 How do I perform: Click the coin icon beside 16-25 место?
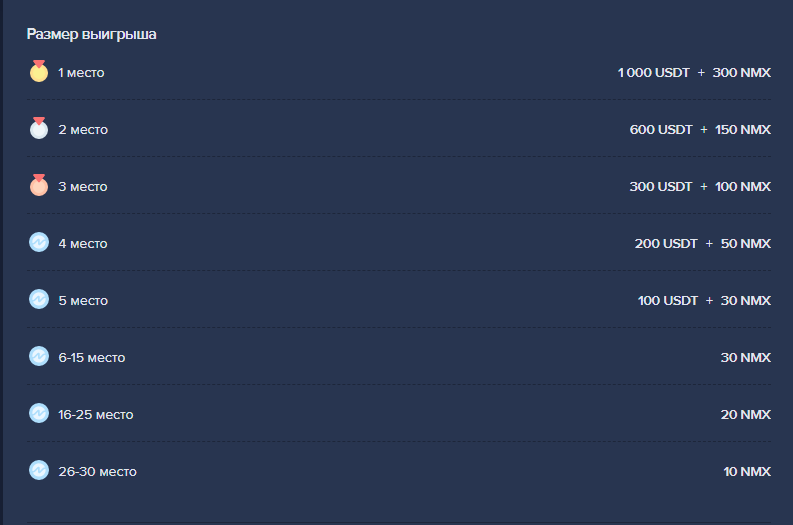pos(38,414)
